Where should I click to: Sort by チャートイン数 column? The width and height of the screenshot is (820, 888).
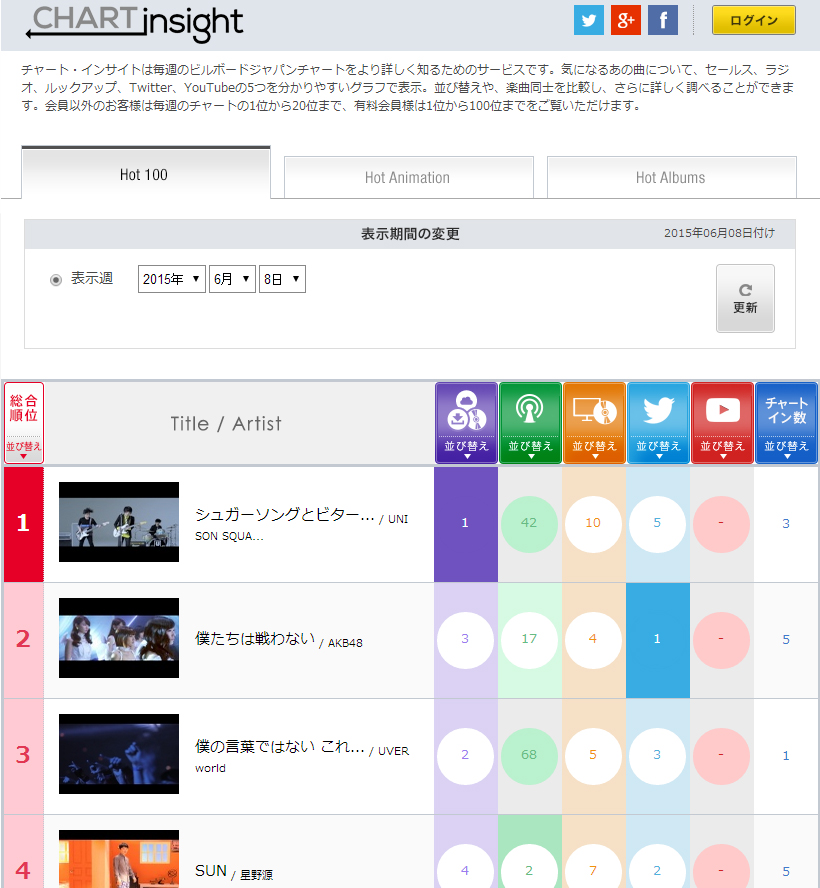(x=786, y=423)
